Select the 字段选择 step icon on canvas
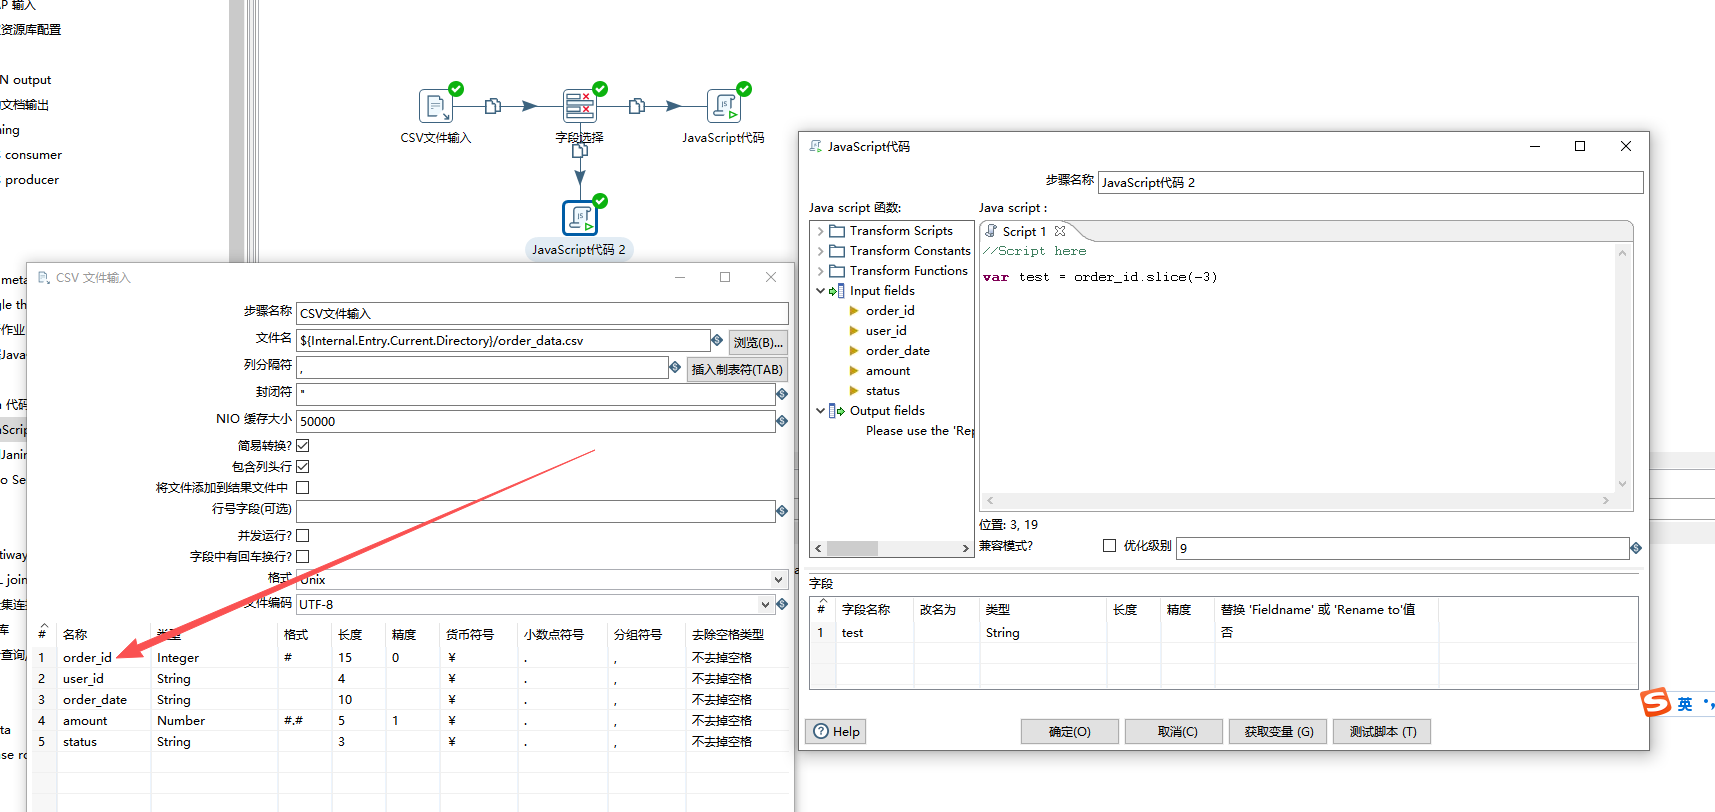The image size is (1715, 812). [579, 106]
